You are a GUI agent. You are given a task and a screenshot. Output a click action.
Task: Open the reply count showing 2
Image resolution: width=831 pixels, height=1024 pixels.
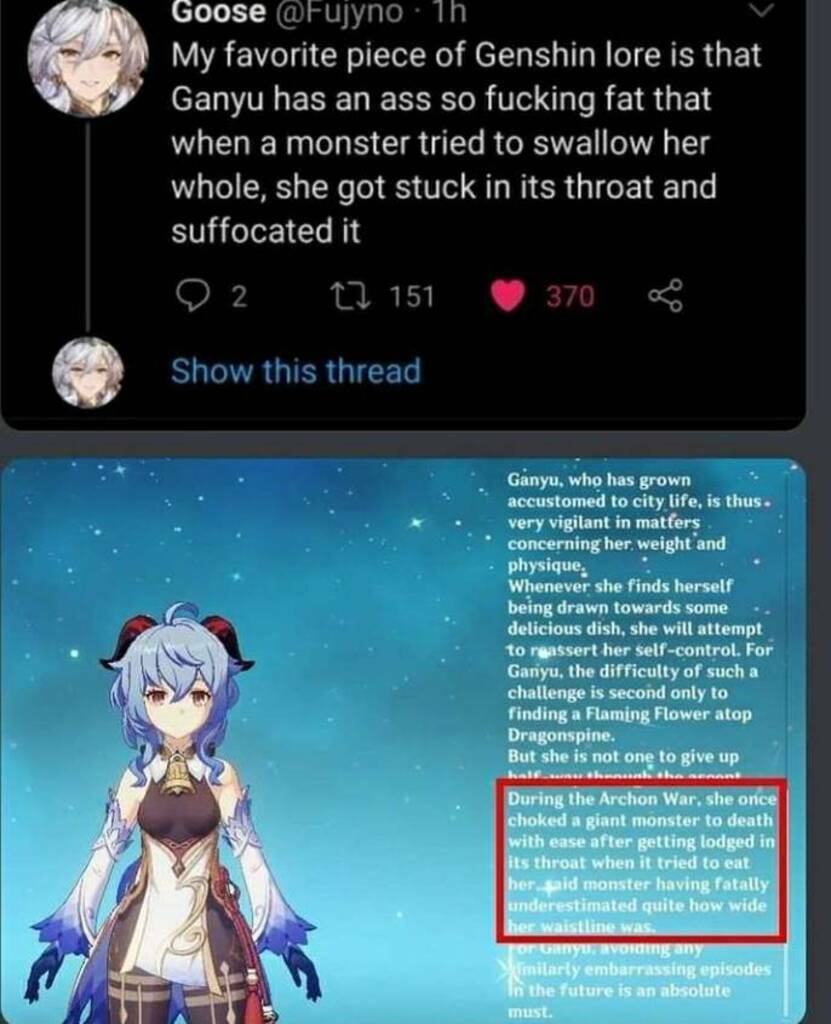[x=240, y=297]
